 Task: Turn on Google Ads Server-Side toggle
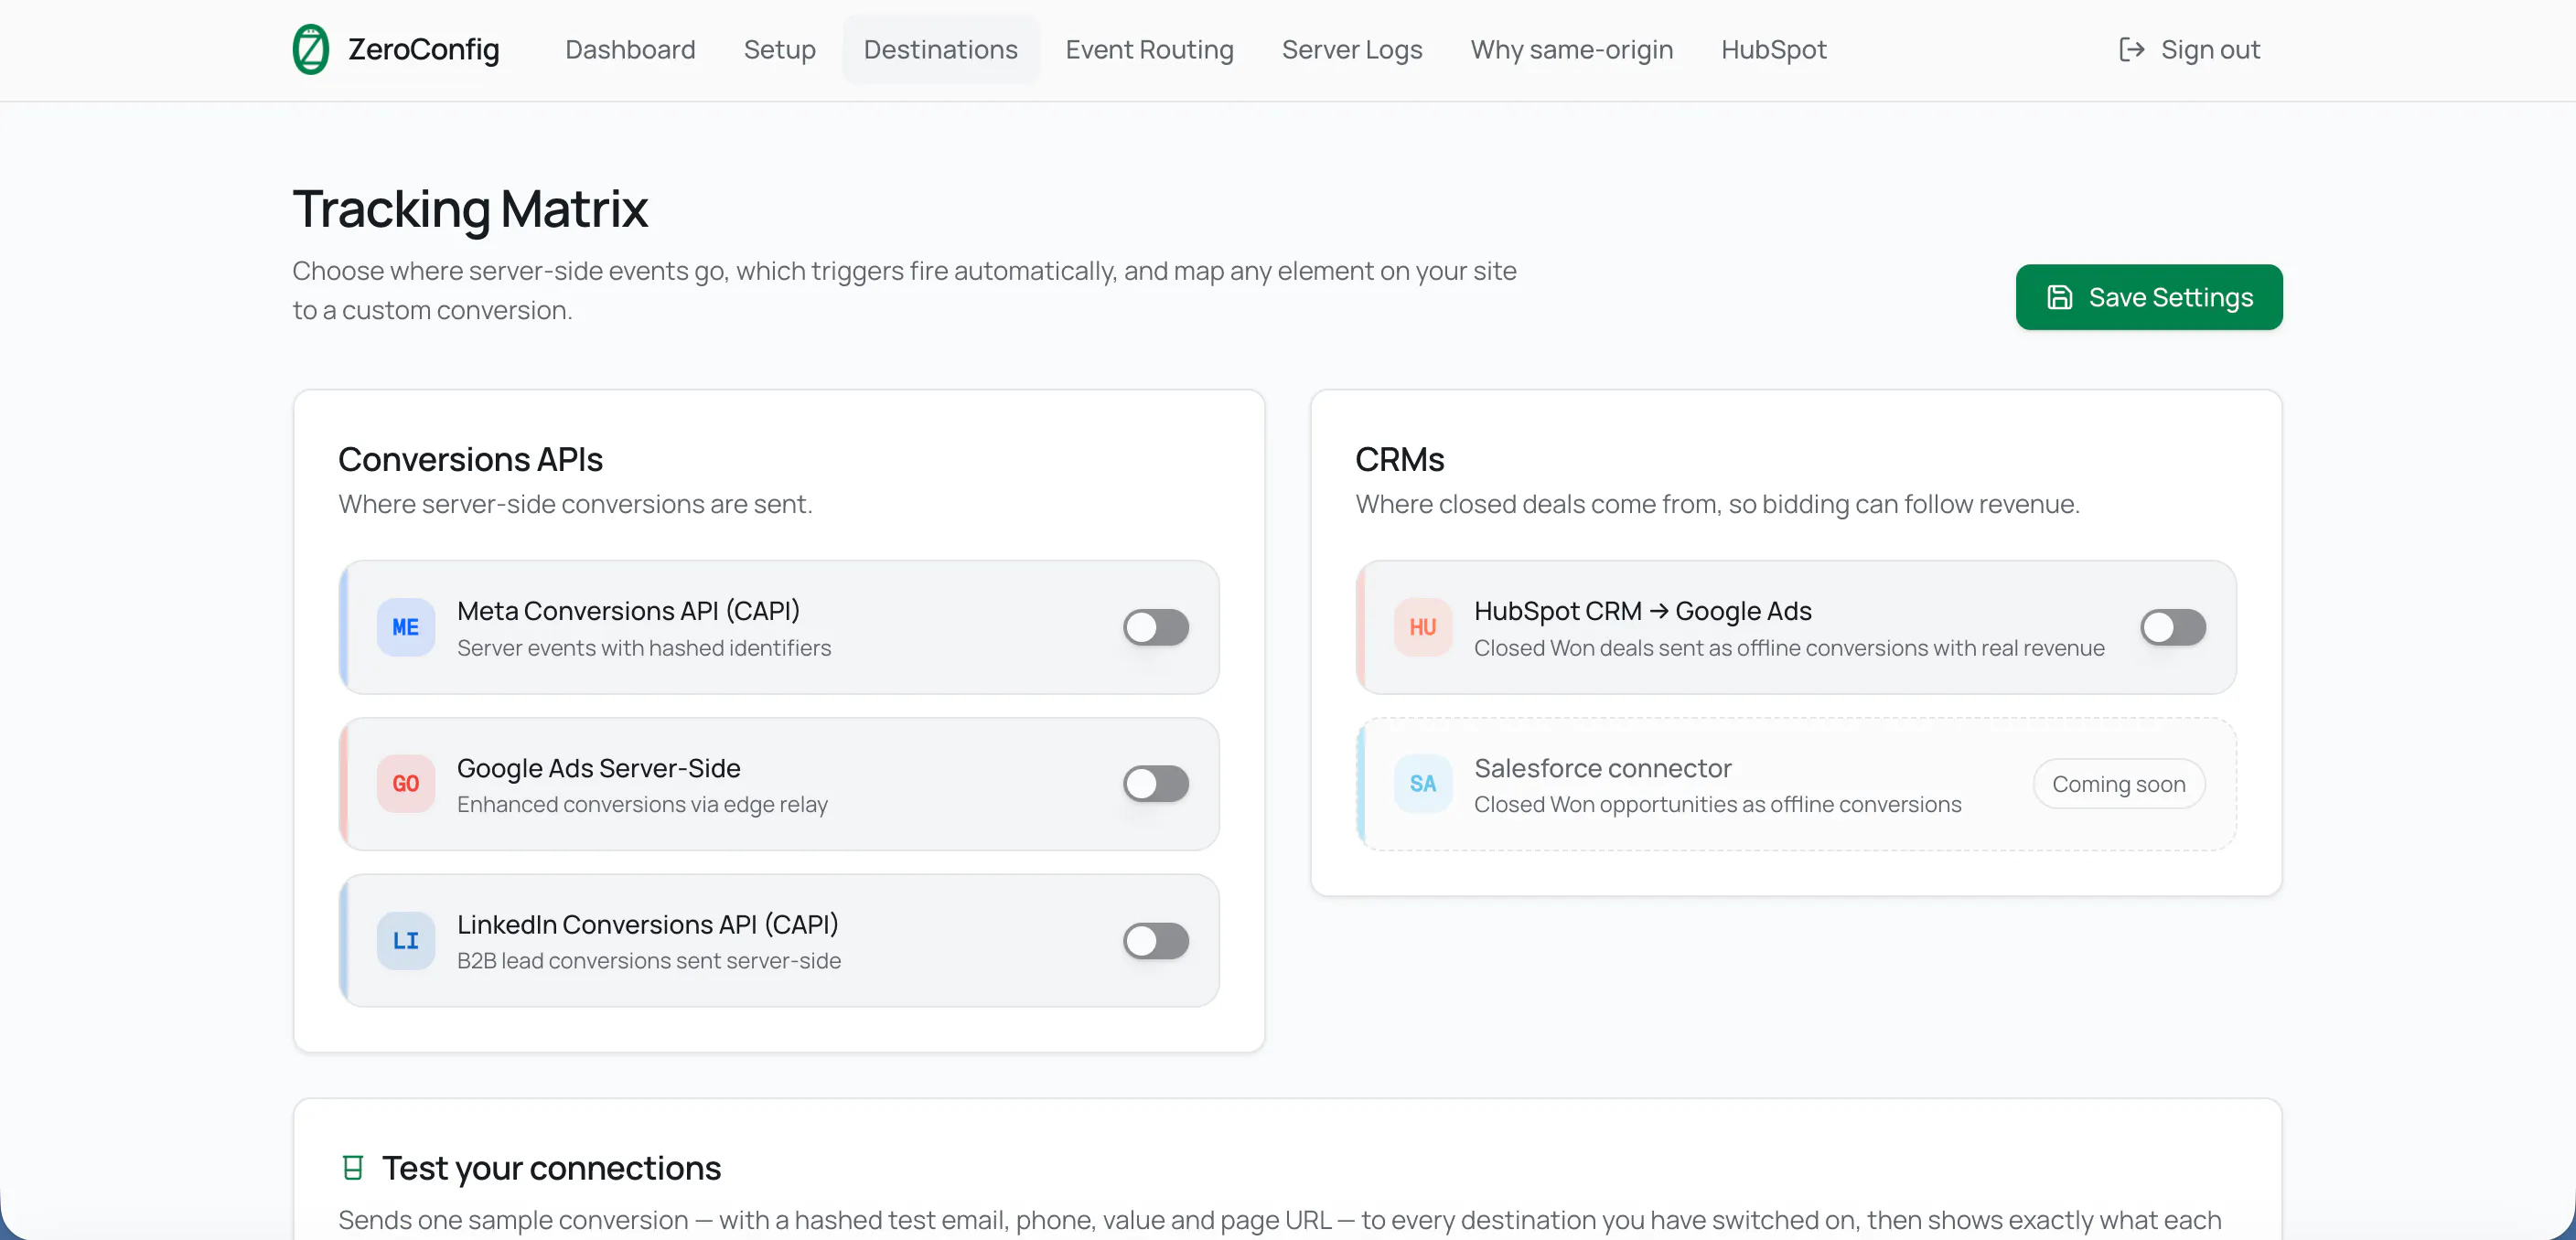[1156, 784]
